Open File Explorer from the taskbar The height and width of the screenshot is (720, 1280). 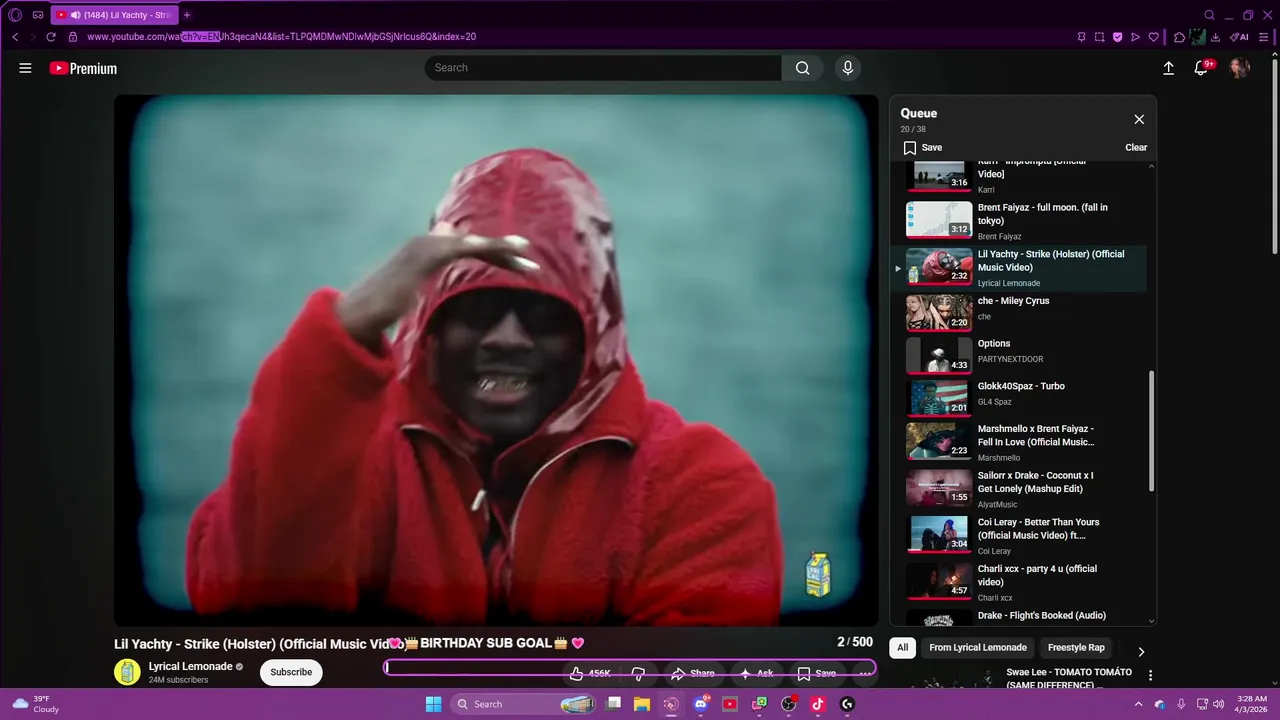pyautogui.click(x=642, y=704)
